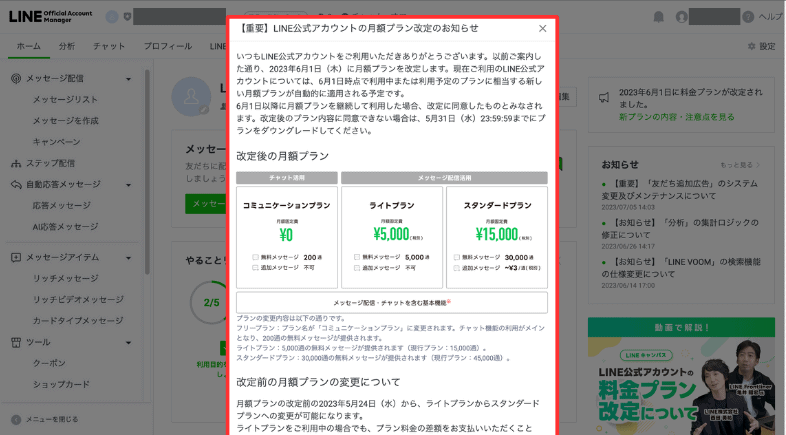Open メッセージを作成 in sidebar
Image resolution: width=786 pixels, height=435 pixels.
tap(66, 121)
